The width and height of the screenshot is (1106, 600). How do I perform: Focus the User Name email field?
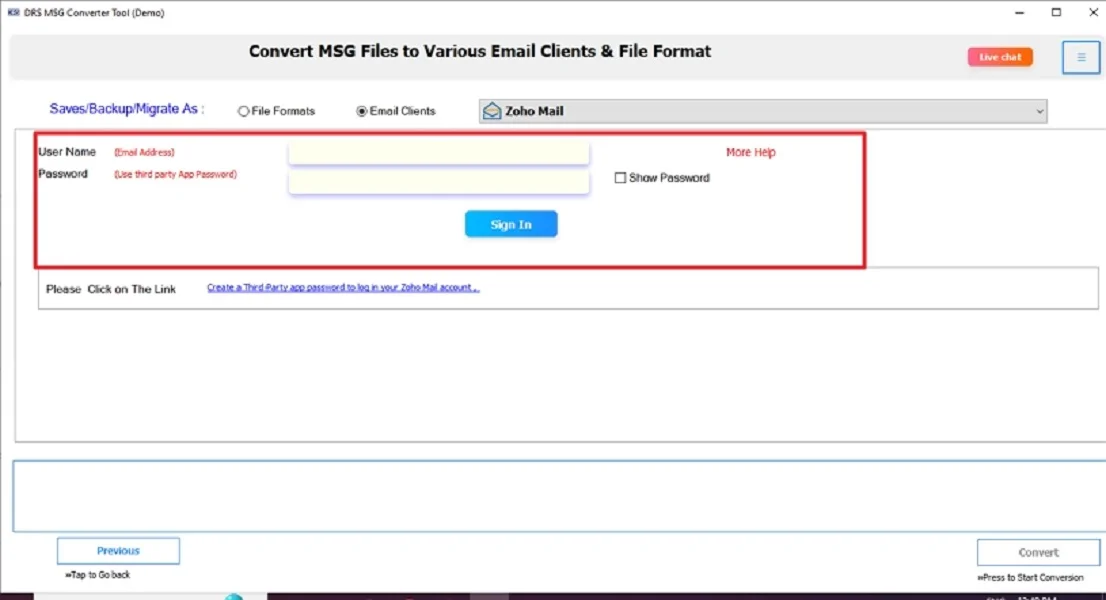[438, 153]
